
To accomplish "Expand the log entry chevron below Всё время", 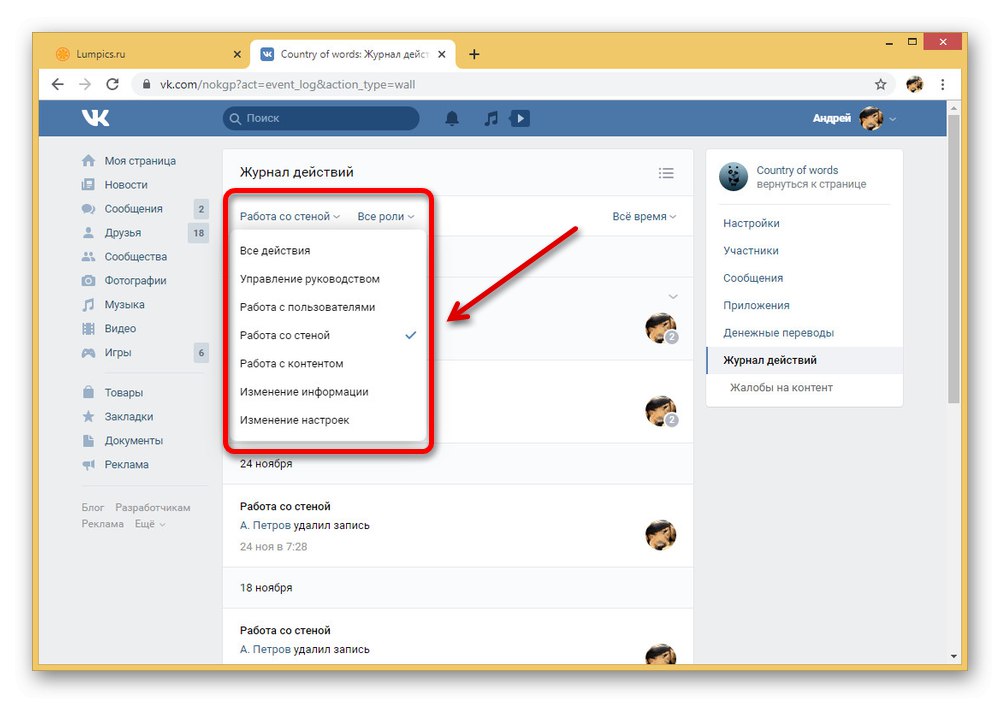I will point(673,297).
